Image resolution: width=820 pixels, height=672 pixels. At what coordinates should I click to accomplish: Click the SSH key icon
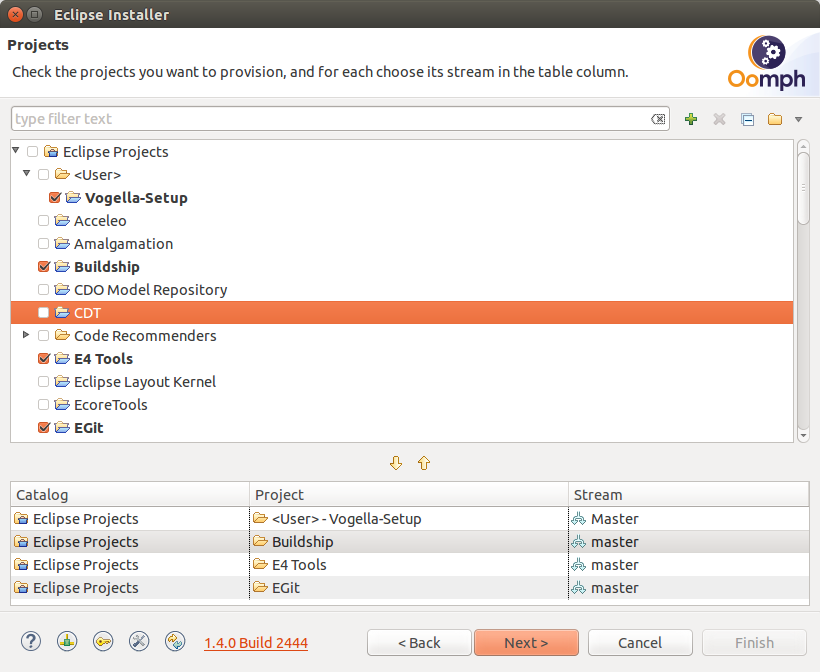103,641
